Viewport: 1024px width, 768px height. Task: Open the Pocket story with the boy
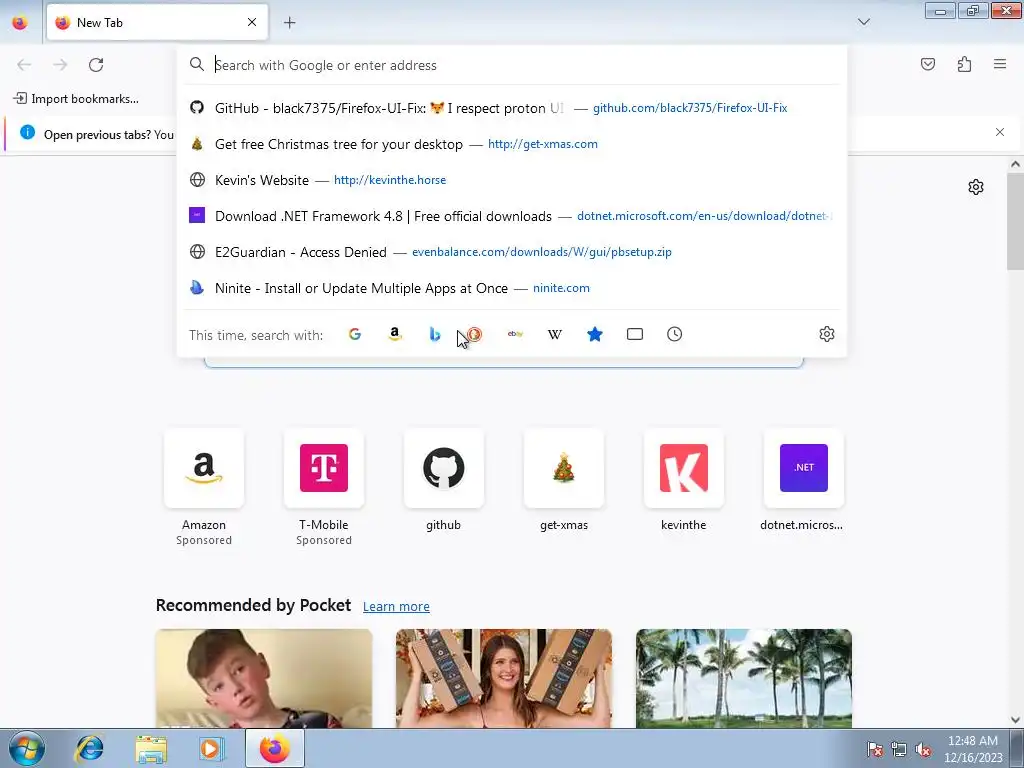click(264, 679)
